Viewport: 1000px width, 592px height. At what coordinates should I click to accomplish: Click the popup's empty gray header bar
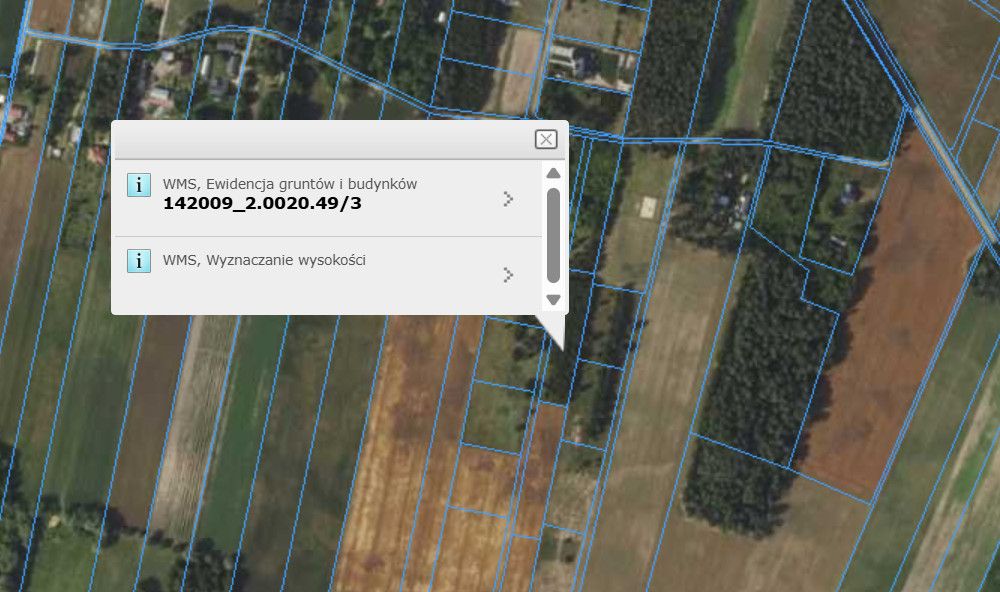point(320,140)
